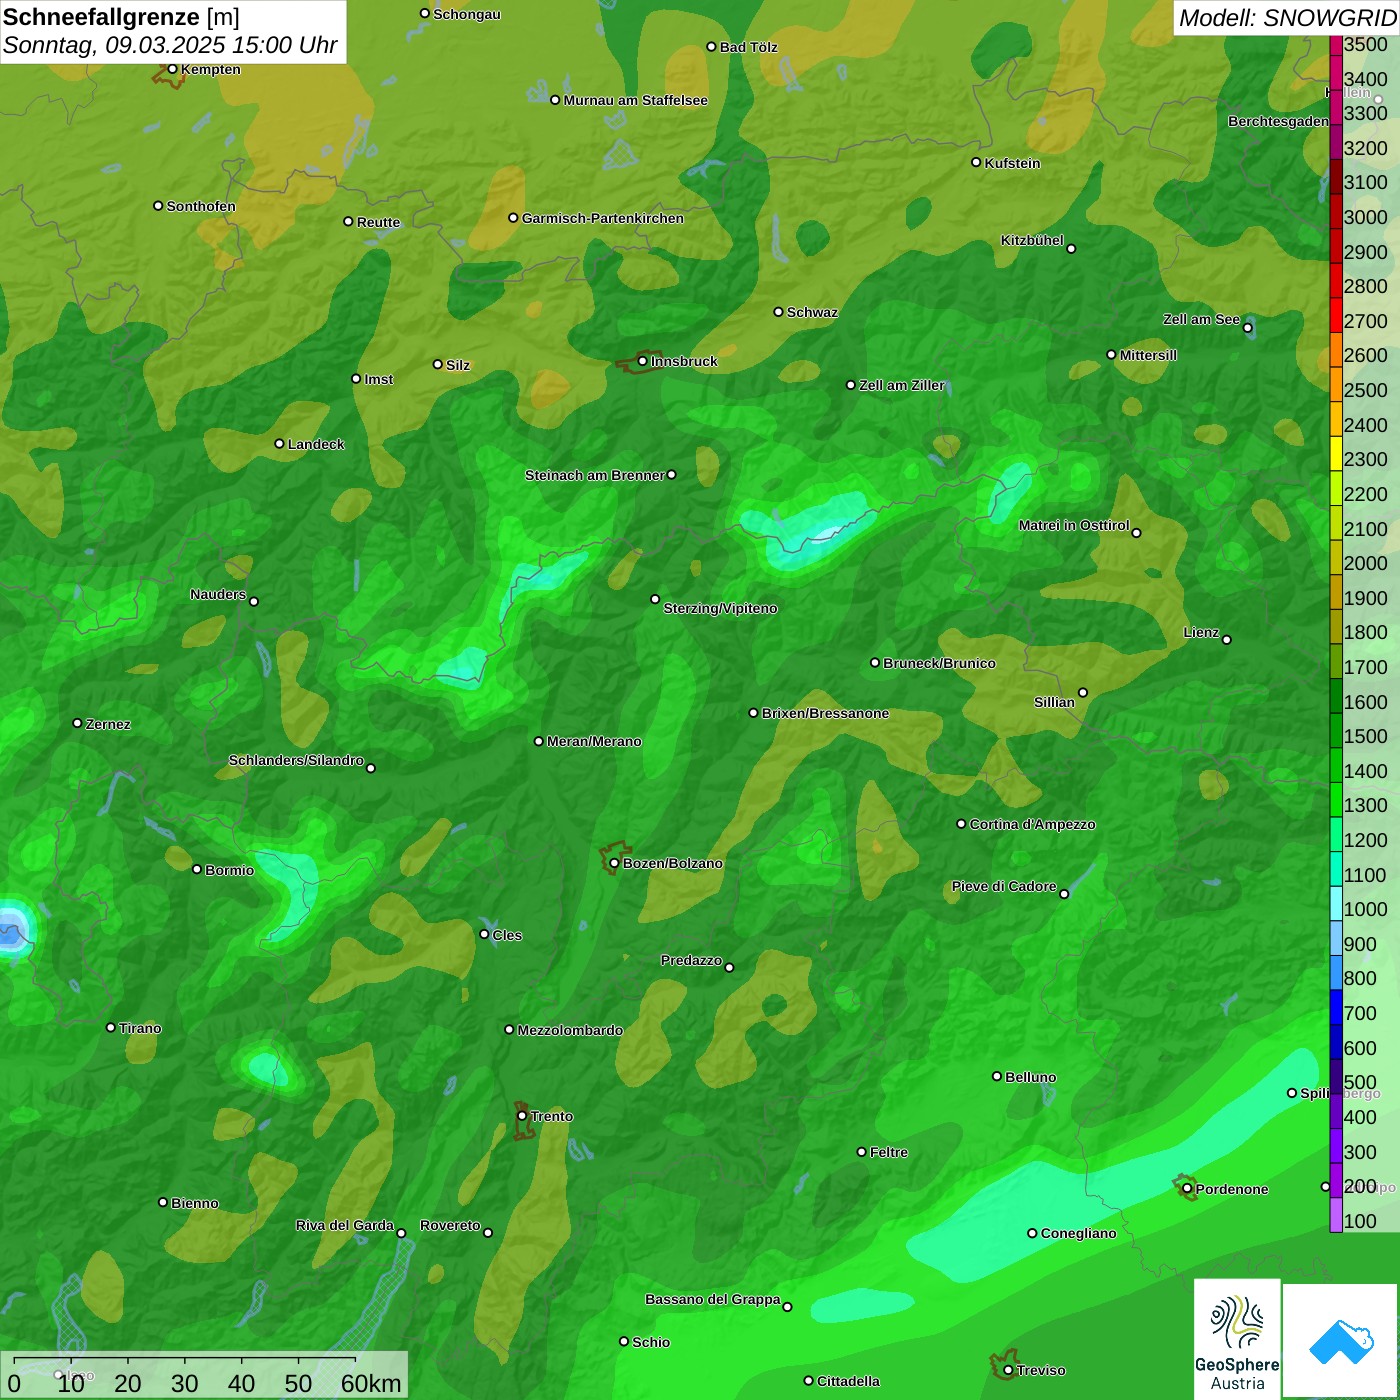Click the 'Murnau am Staffelsee' label
1400x1400 pixels.
pyautogui.click(x=636, y=100)
